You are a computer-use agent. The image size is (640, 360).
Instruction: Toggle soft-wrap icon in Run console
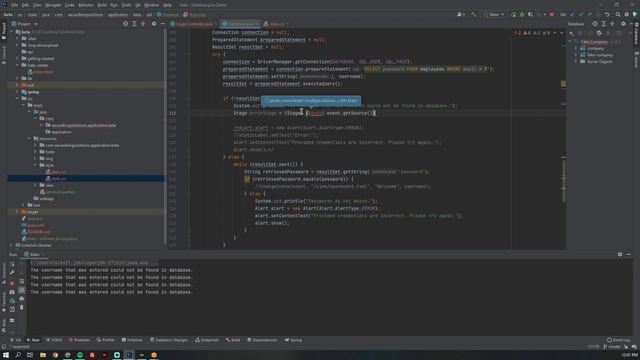(22, 281)
